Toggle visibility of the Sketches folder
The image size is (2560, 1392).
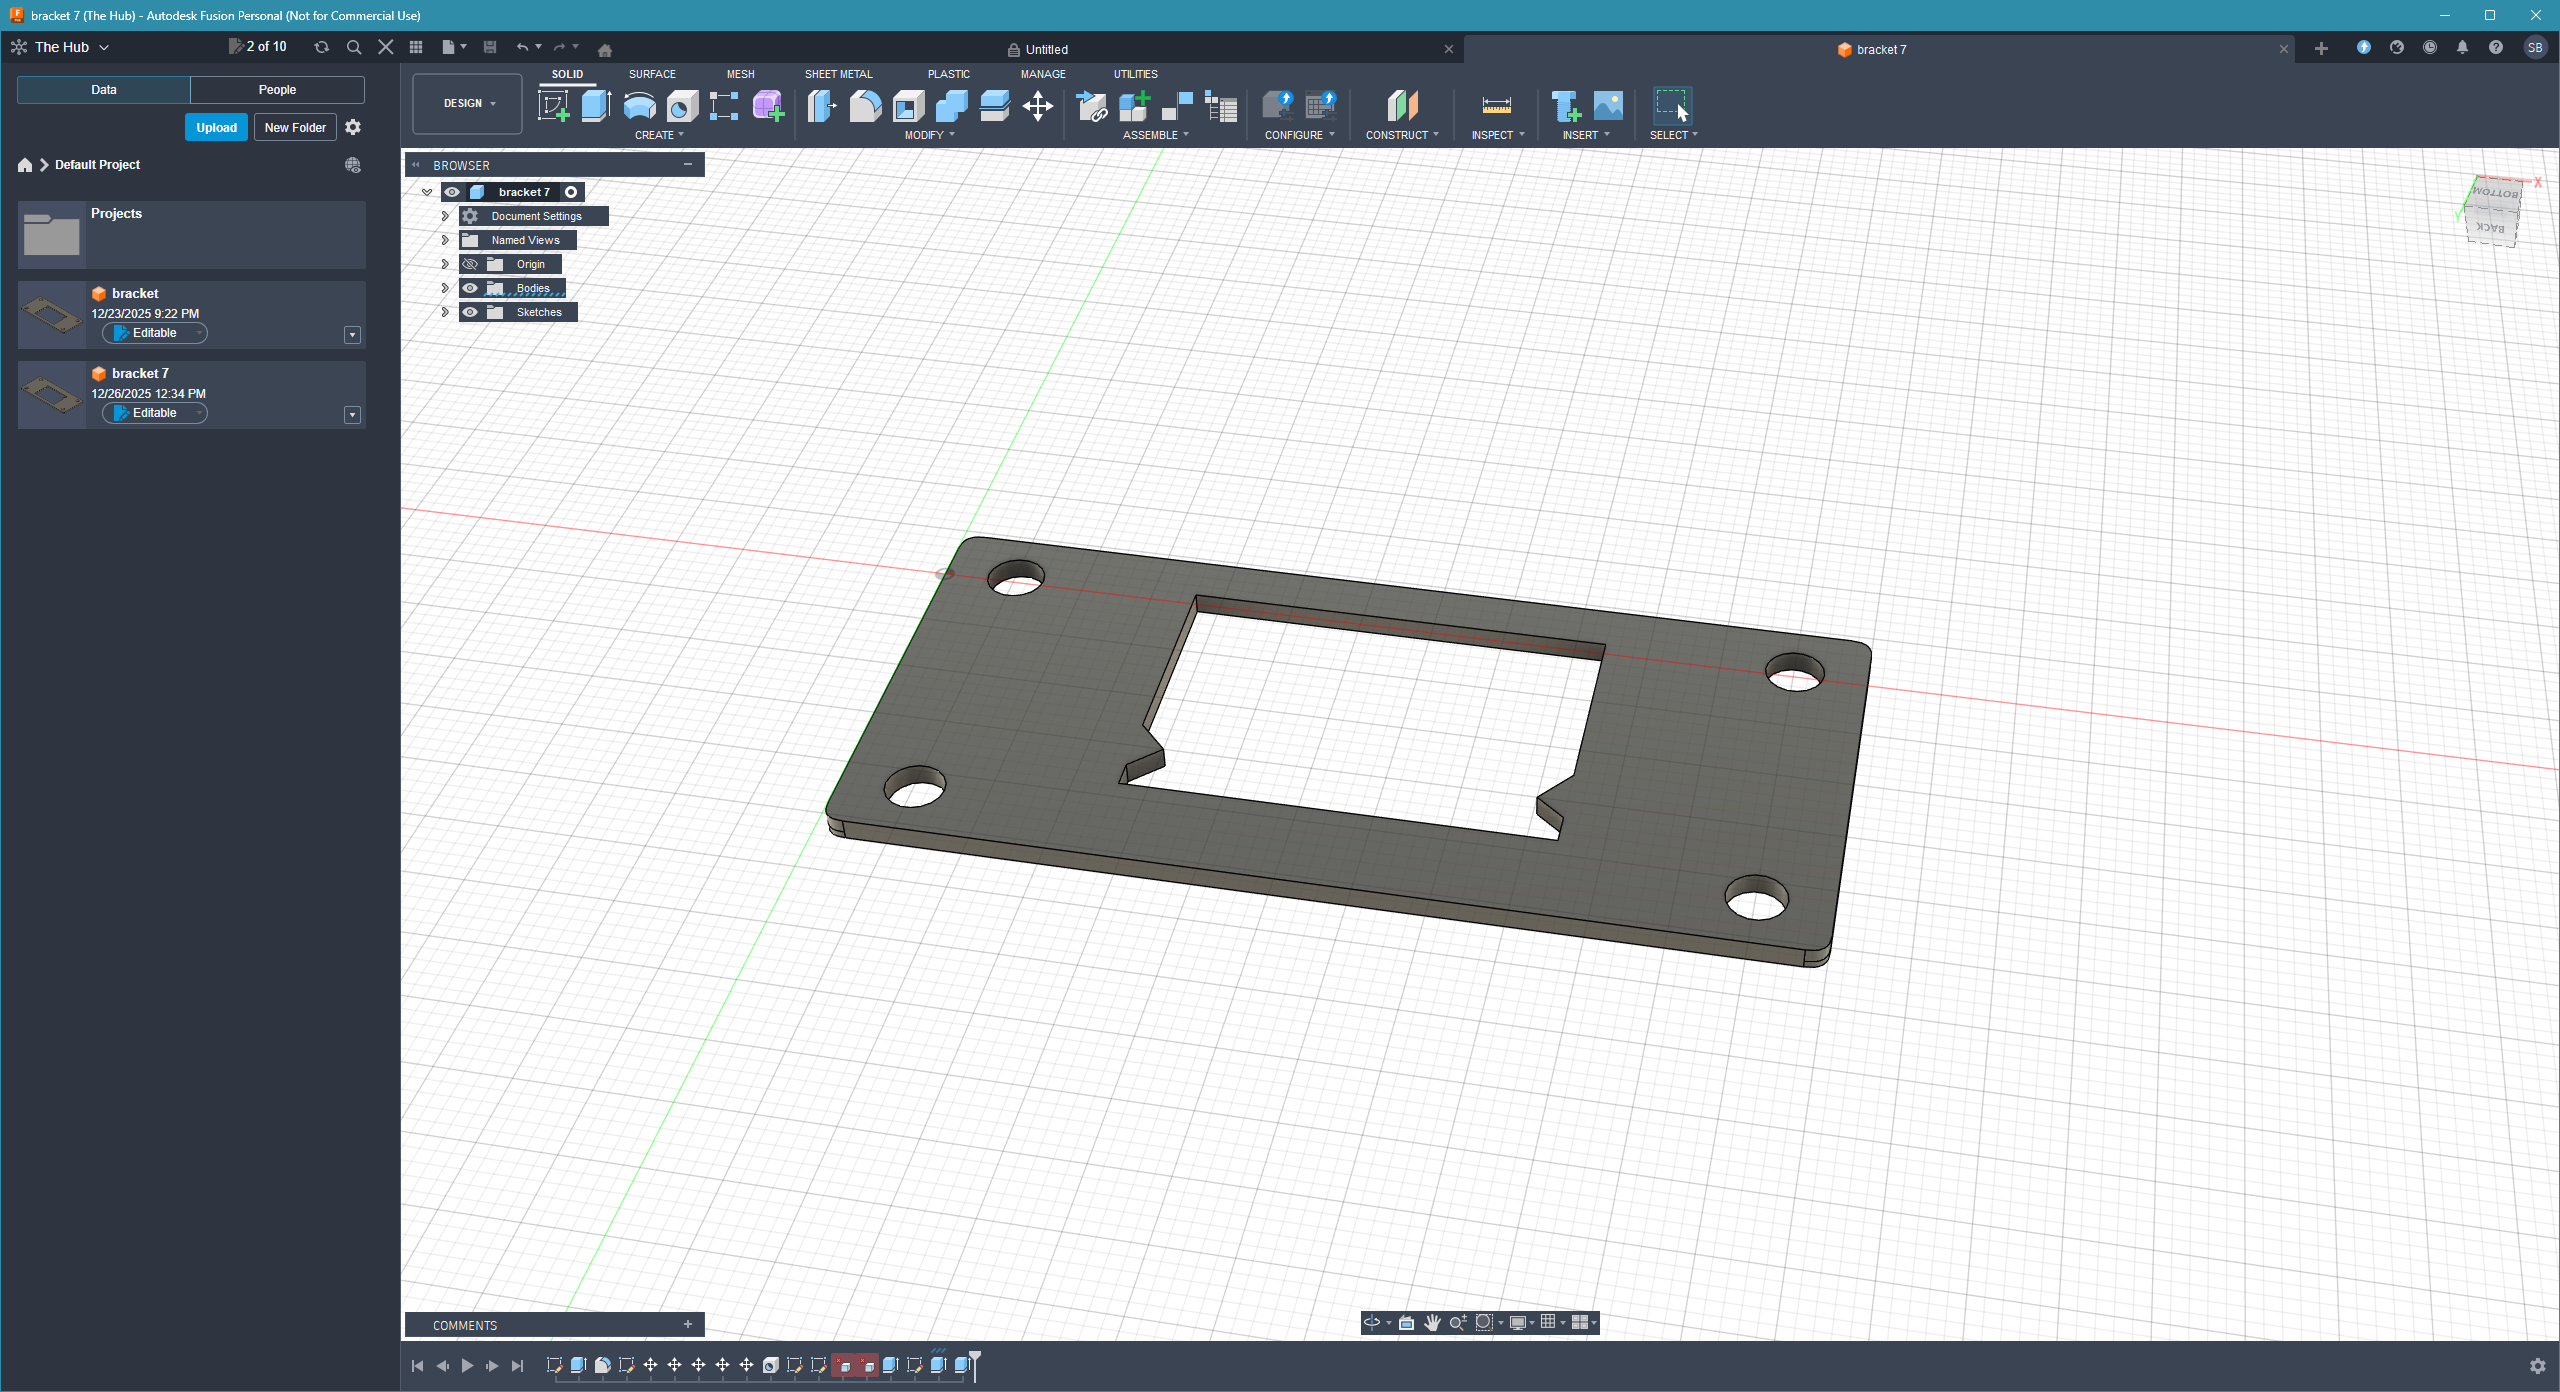pyautogui.click(x=470, y=312)
